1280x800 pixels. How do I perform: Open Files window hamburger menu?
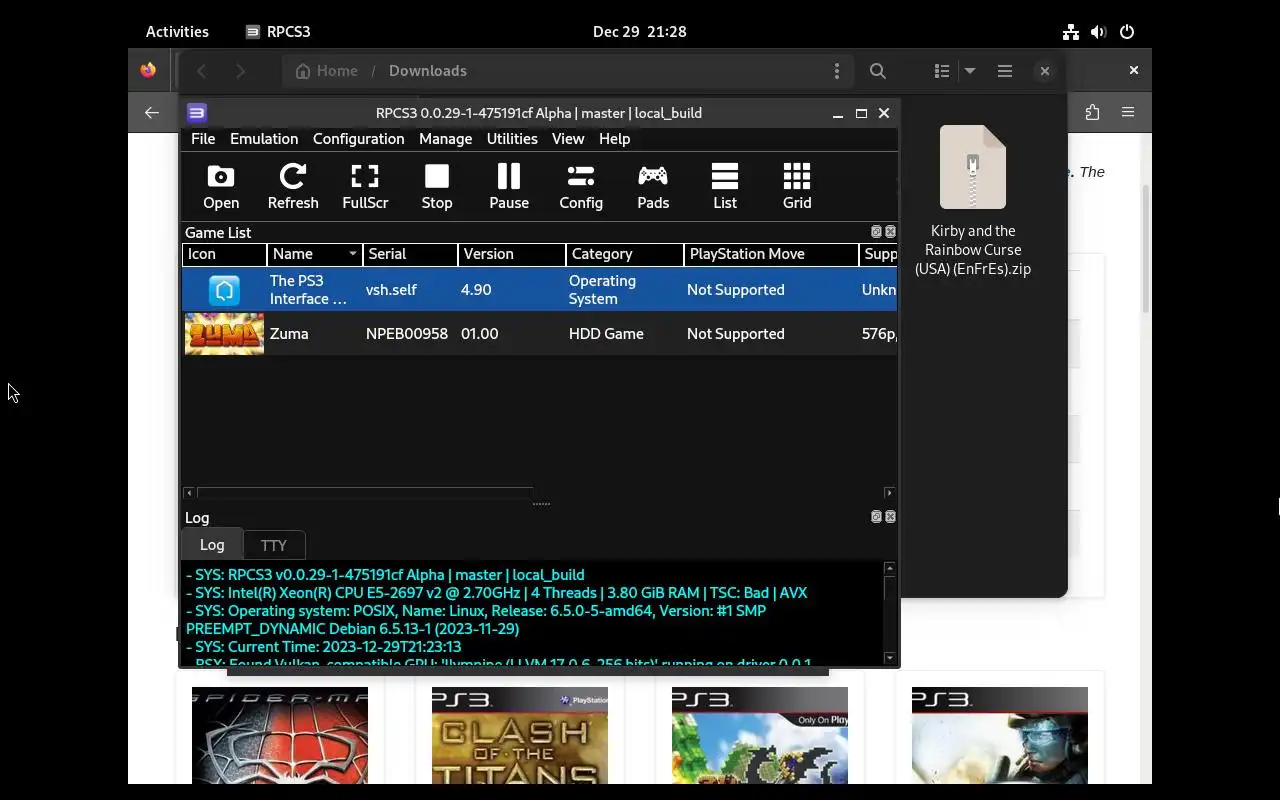click(x=1005, y=71)
